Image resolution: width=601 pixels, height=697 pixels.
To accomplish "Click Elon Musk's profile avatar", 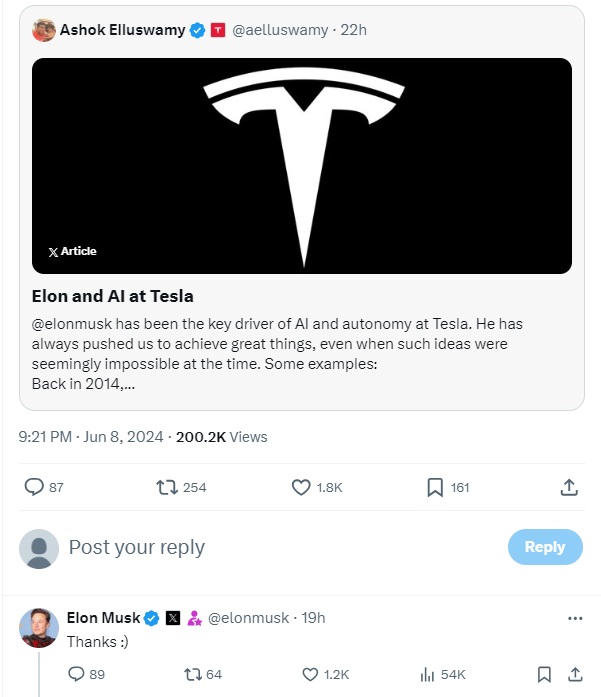I will click(39, 627).
